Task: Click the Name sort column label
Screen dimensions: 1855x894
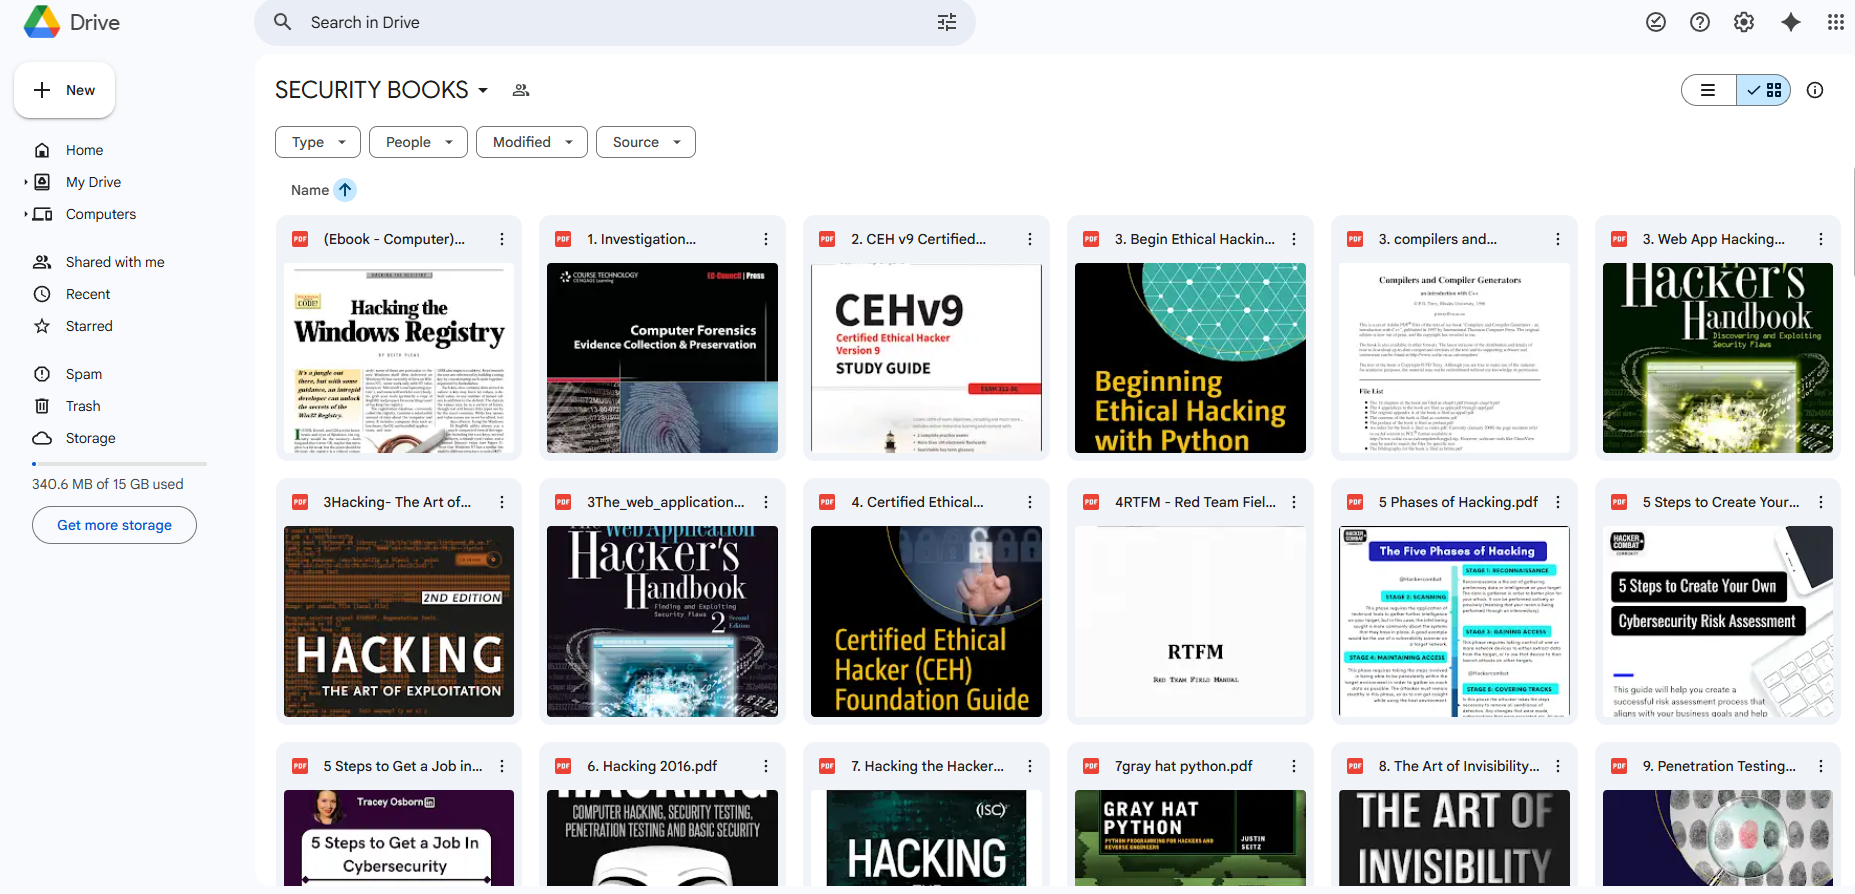Action: coord(310,190)
